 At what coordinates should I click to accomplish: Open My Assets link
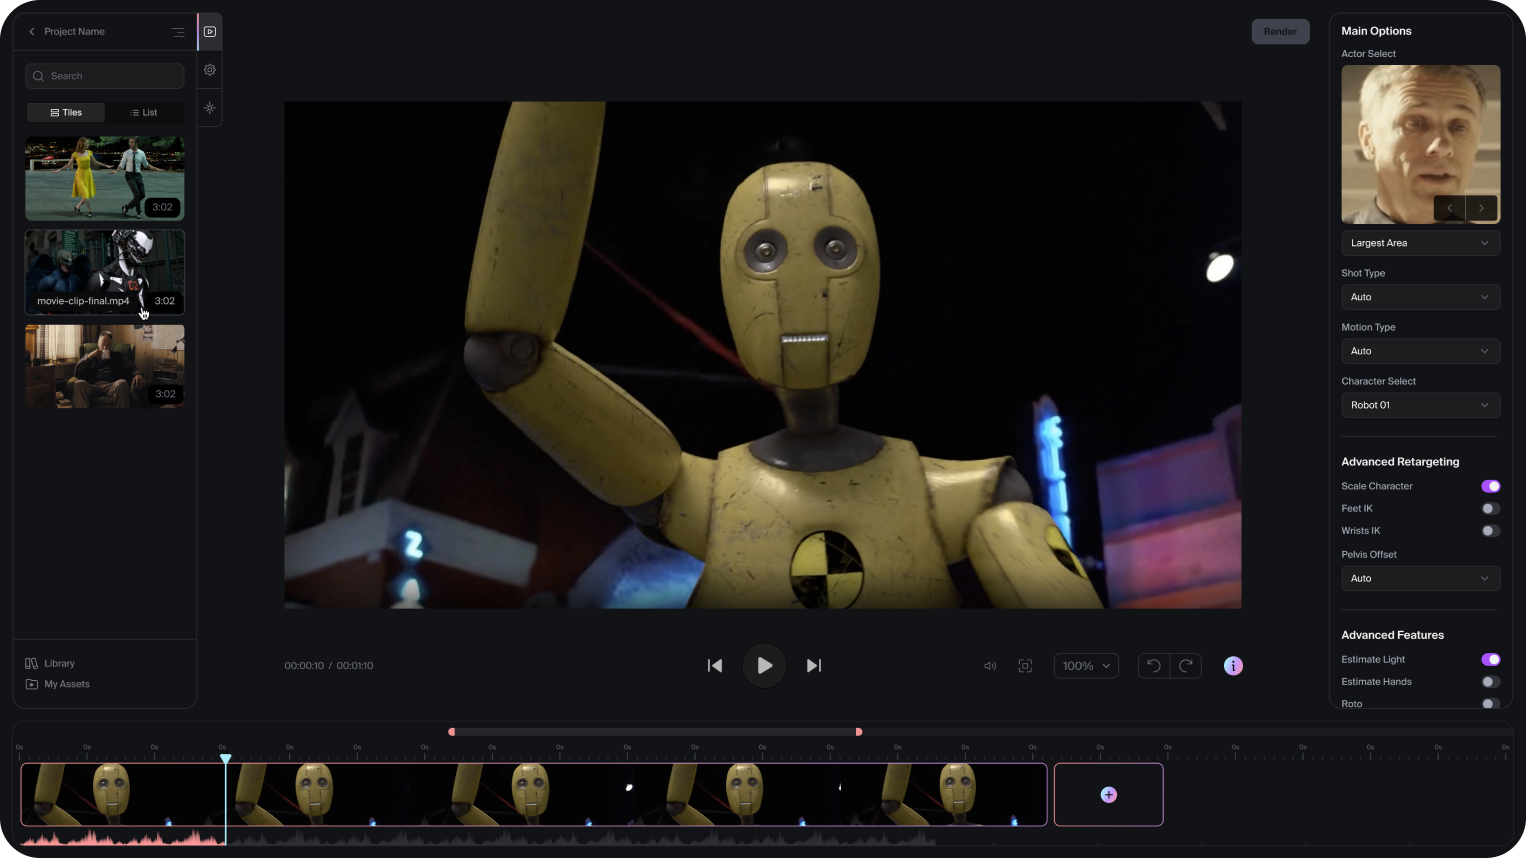66,684
